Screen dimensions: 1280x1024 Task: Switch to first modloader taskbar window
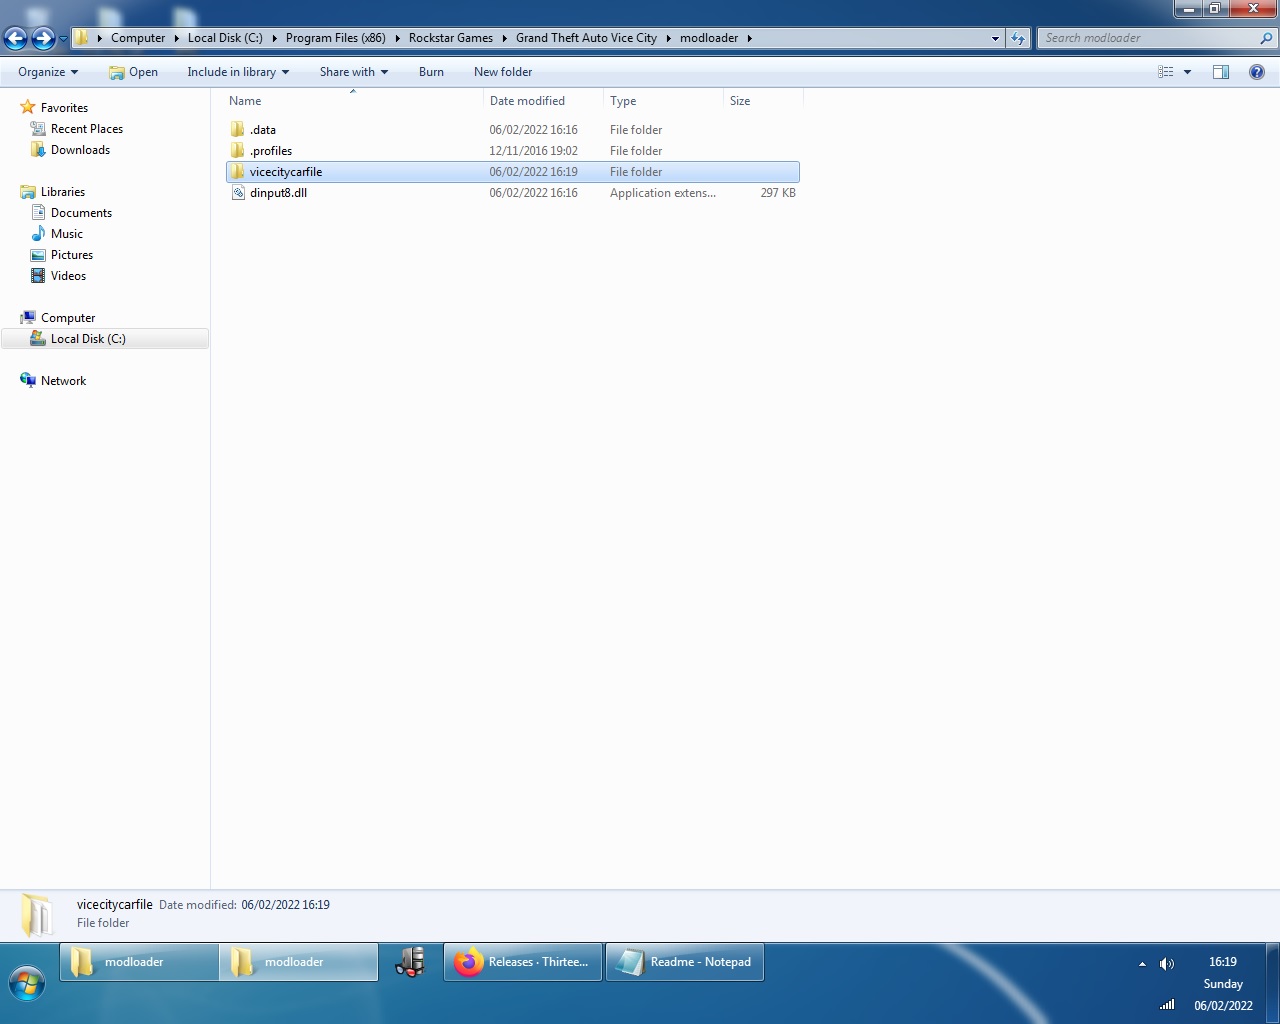139,962
